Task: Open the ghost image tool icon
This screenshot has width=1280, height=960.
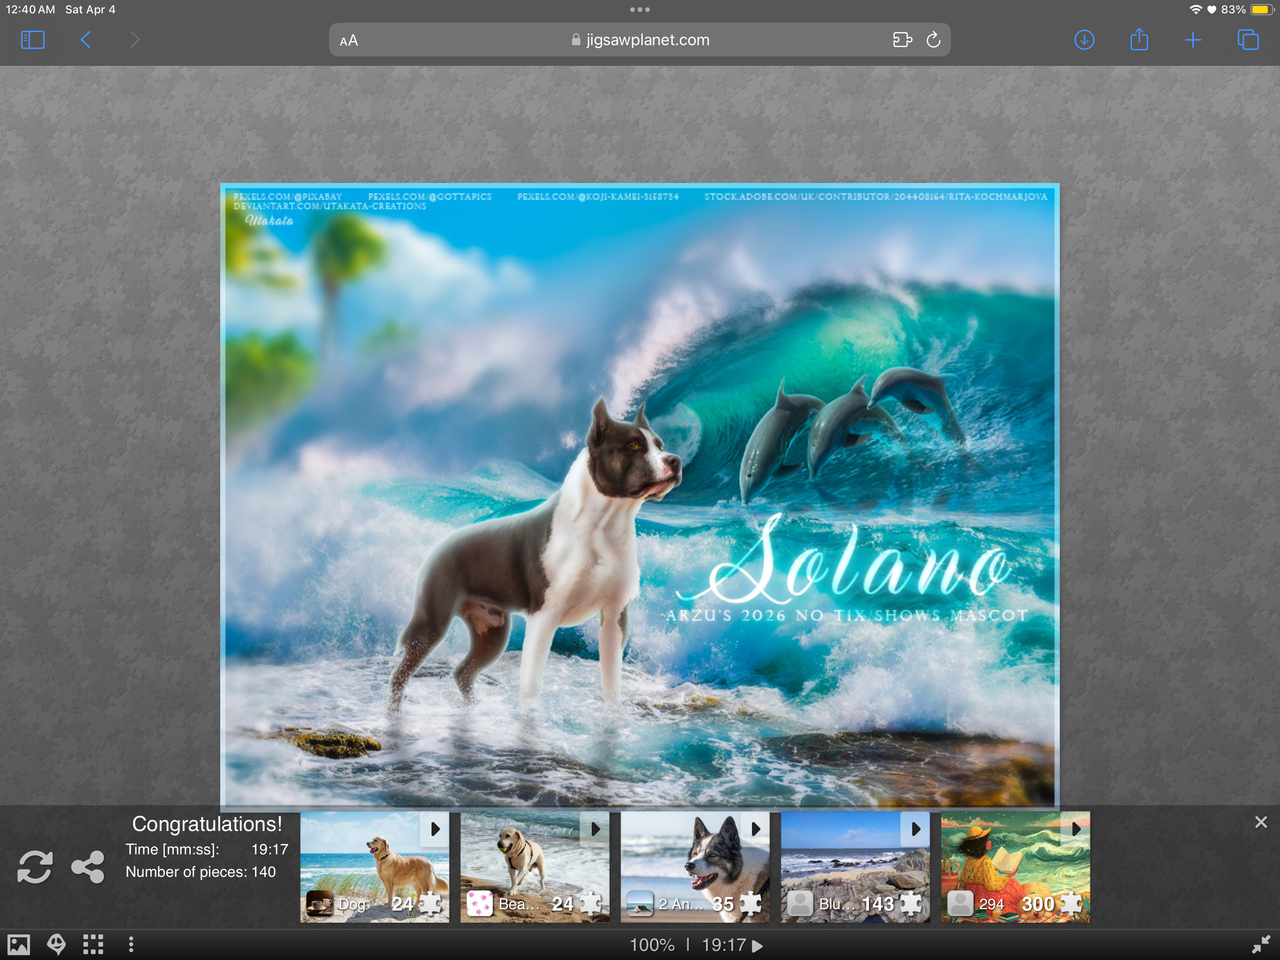Action: 57,945
